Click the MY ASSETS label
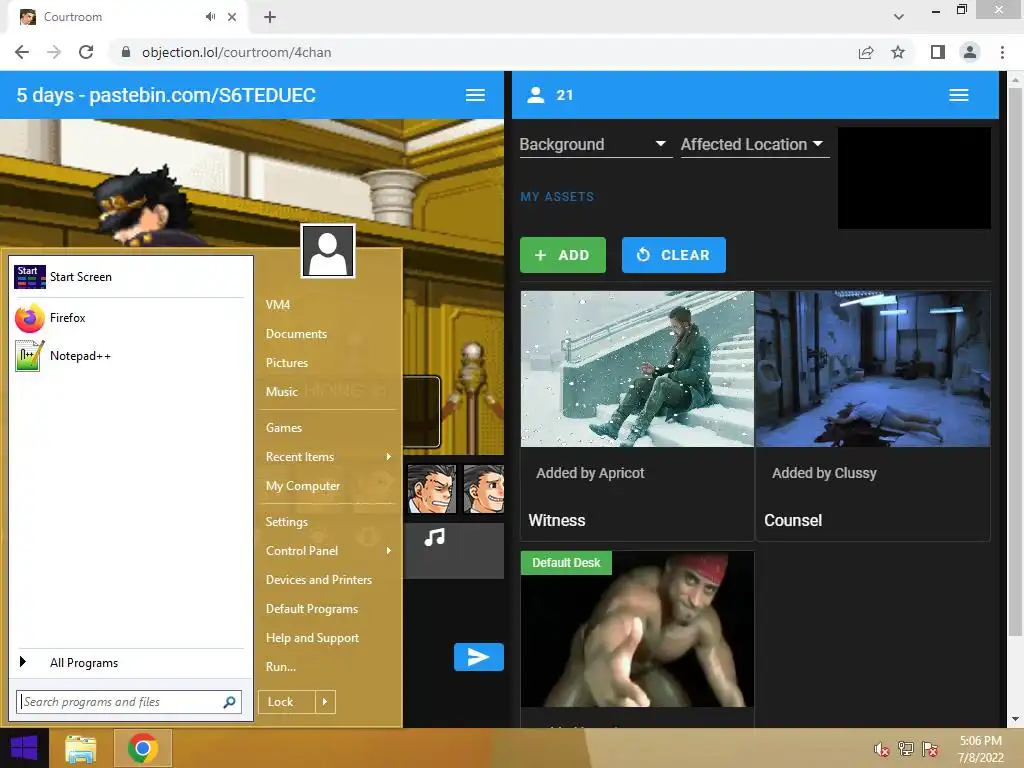Image resolution: width=1024 pixels, height=768 pixels. tap(557, 197)
